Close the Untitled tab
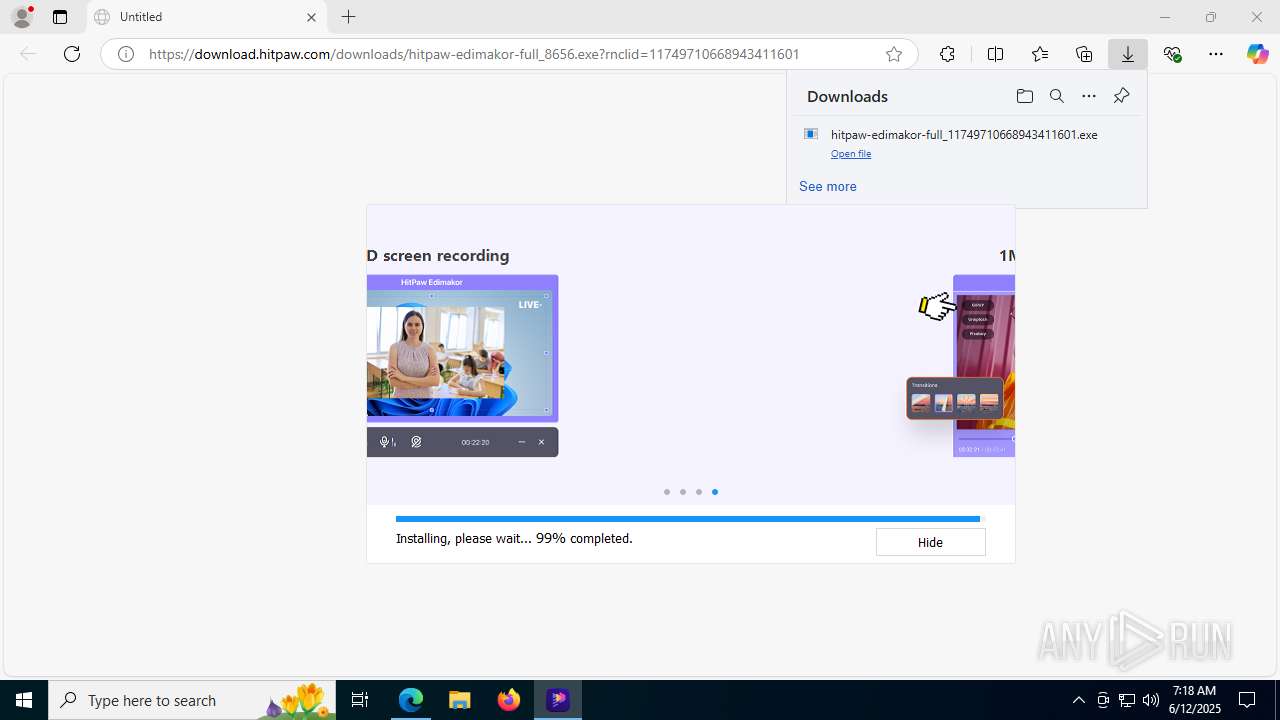Screen dimensions: 1280x720 click(x=311, y=17)
